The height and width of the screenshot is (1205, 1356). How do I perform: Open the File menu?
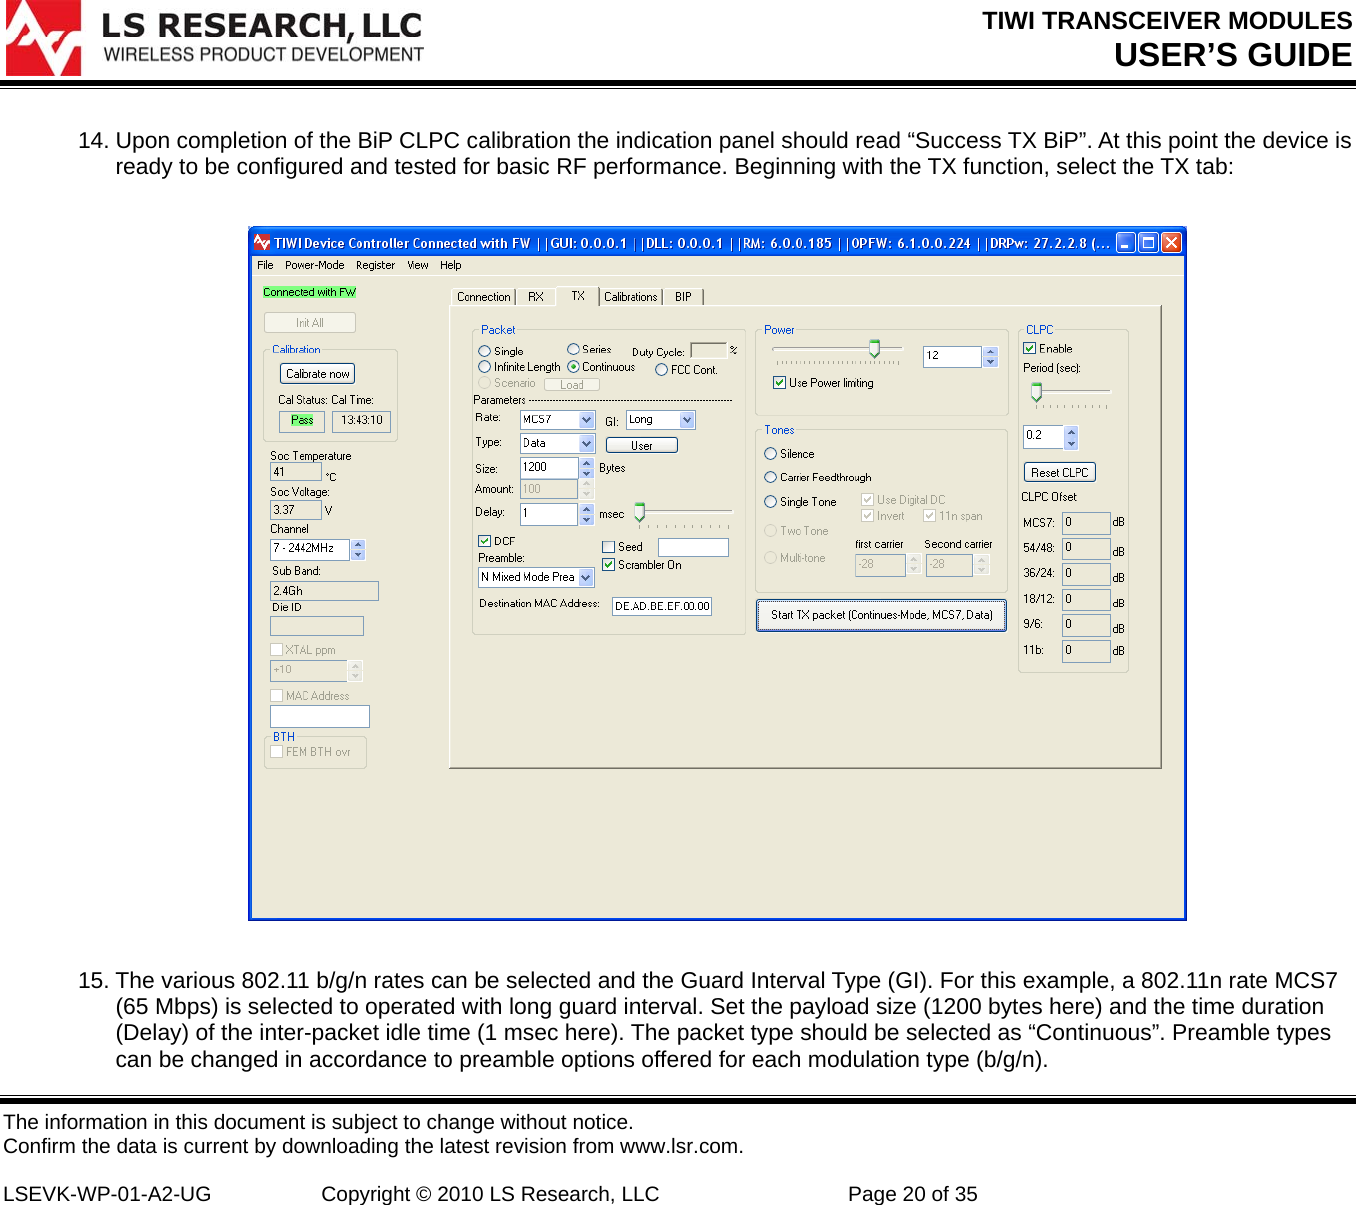pyautogui.click(x=265, y=265)
